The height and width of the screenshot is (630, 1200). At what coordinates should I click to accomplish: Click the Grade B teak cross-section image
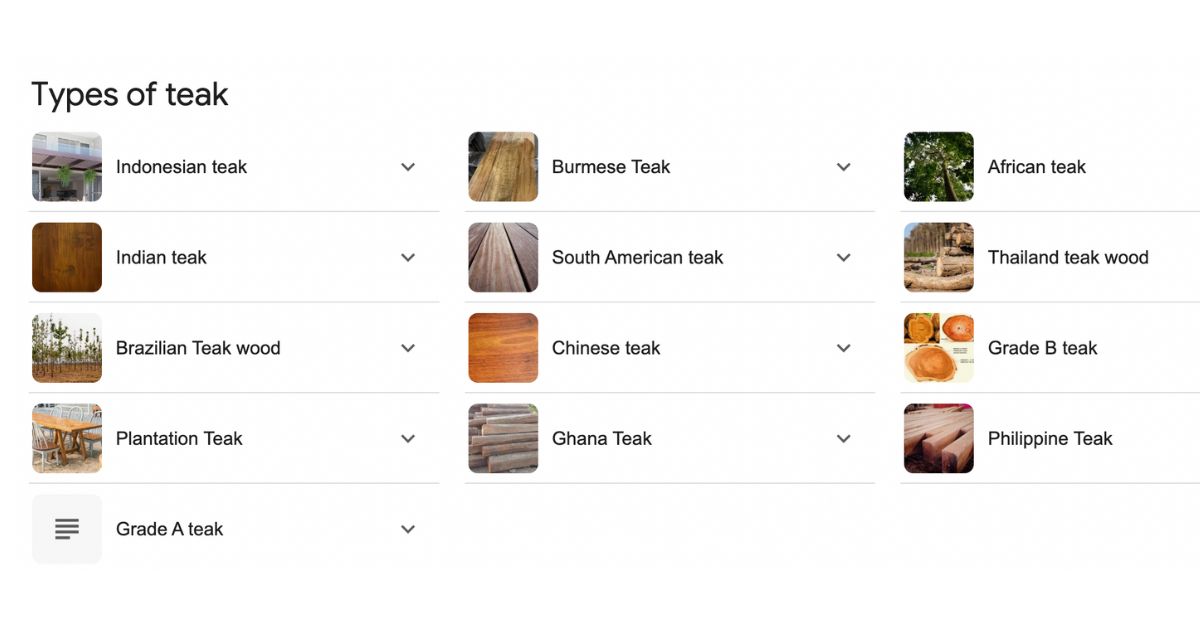tap(938, 347)
